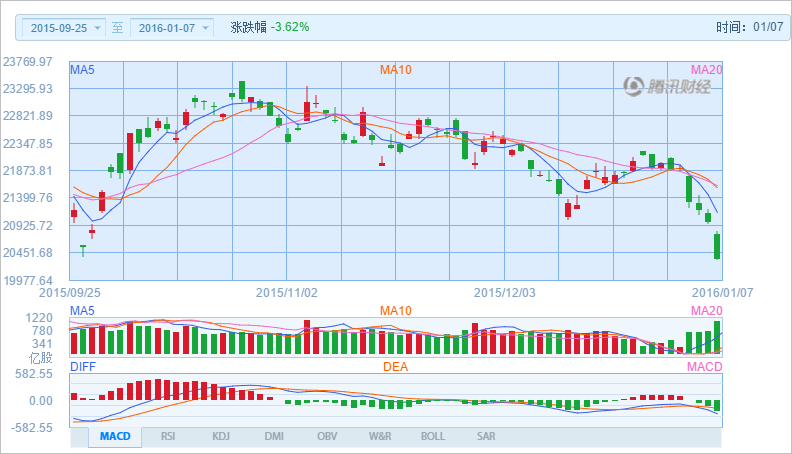The height and width of the screenshot is (454, 792).
Task: Click the -582.55 MACD axis label
Action: tap(32, 428)
